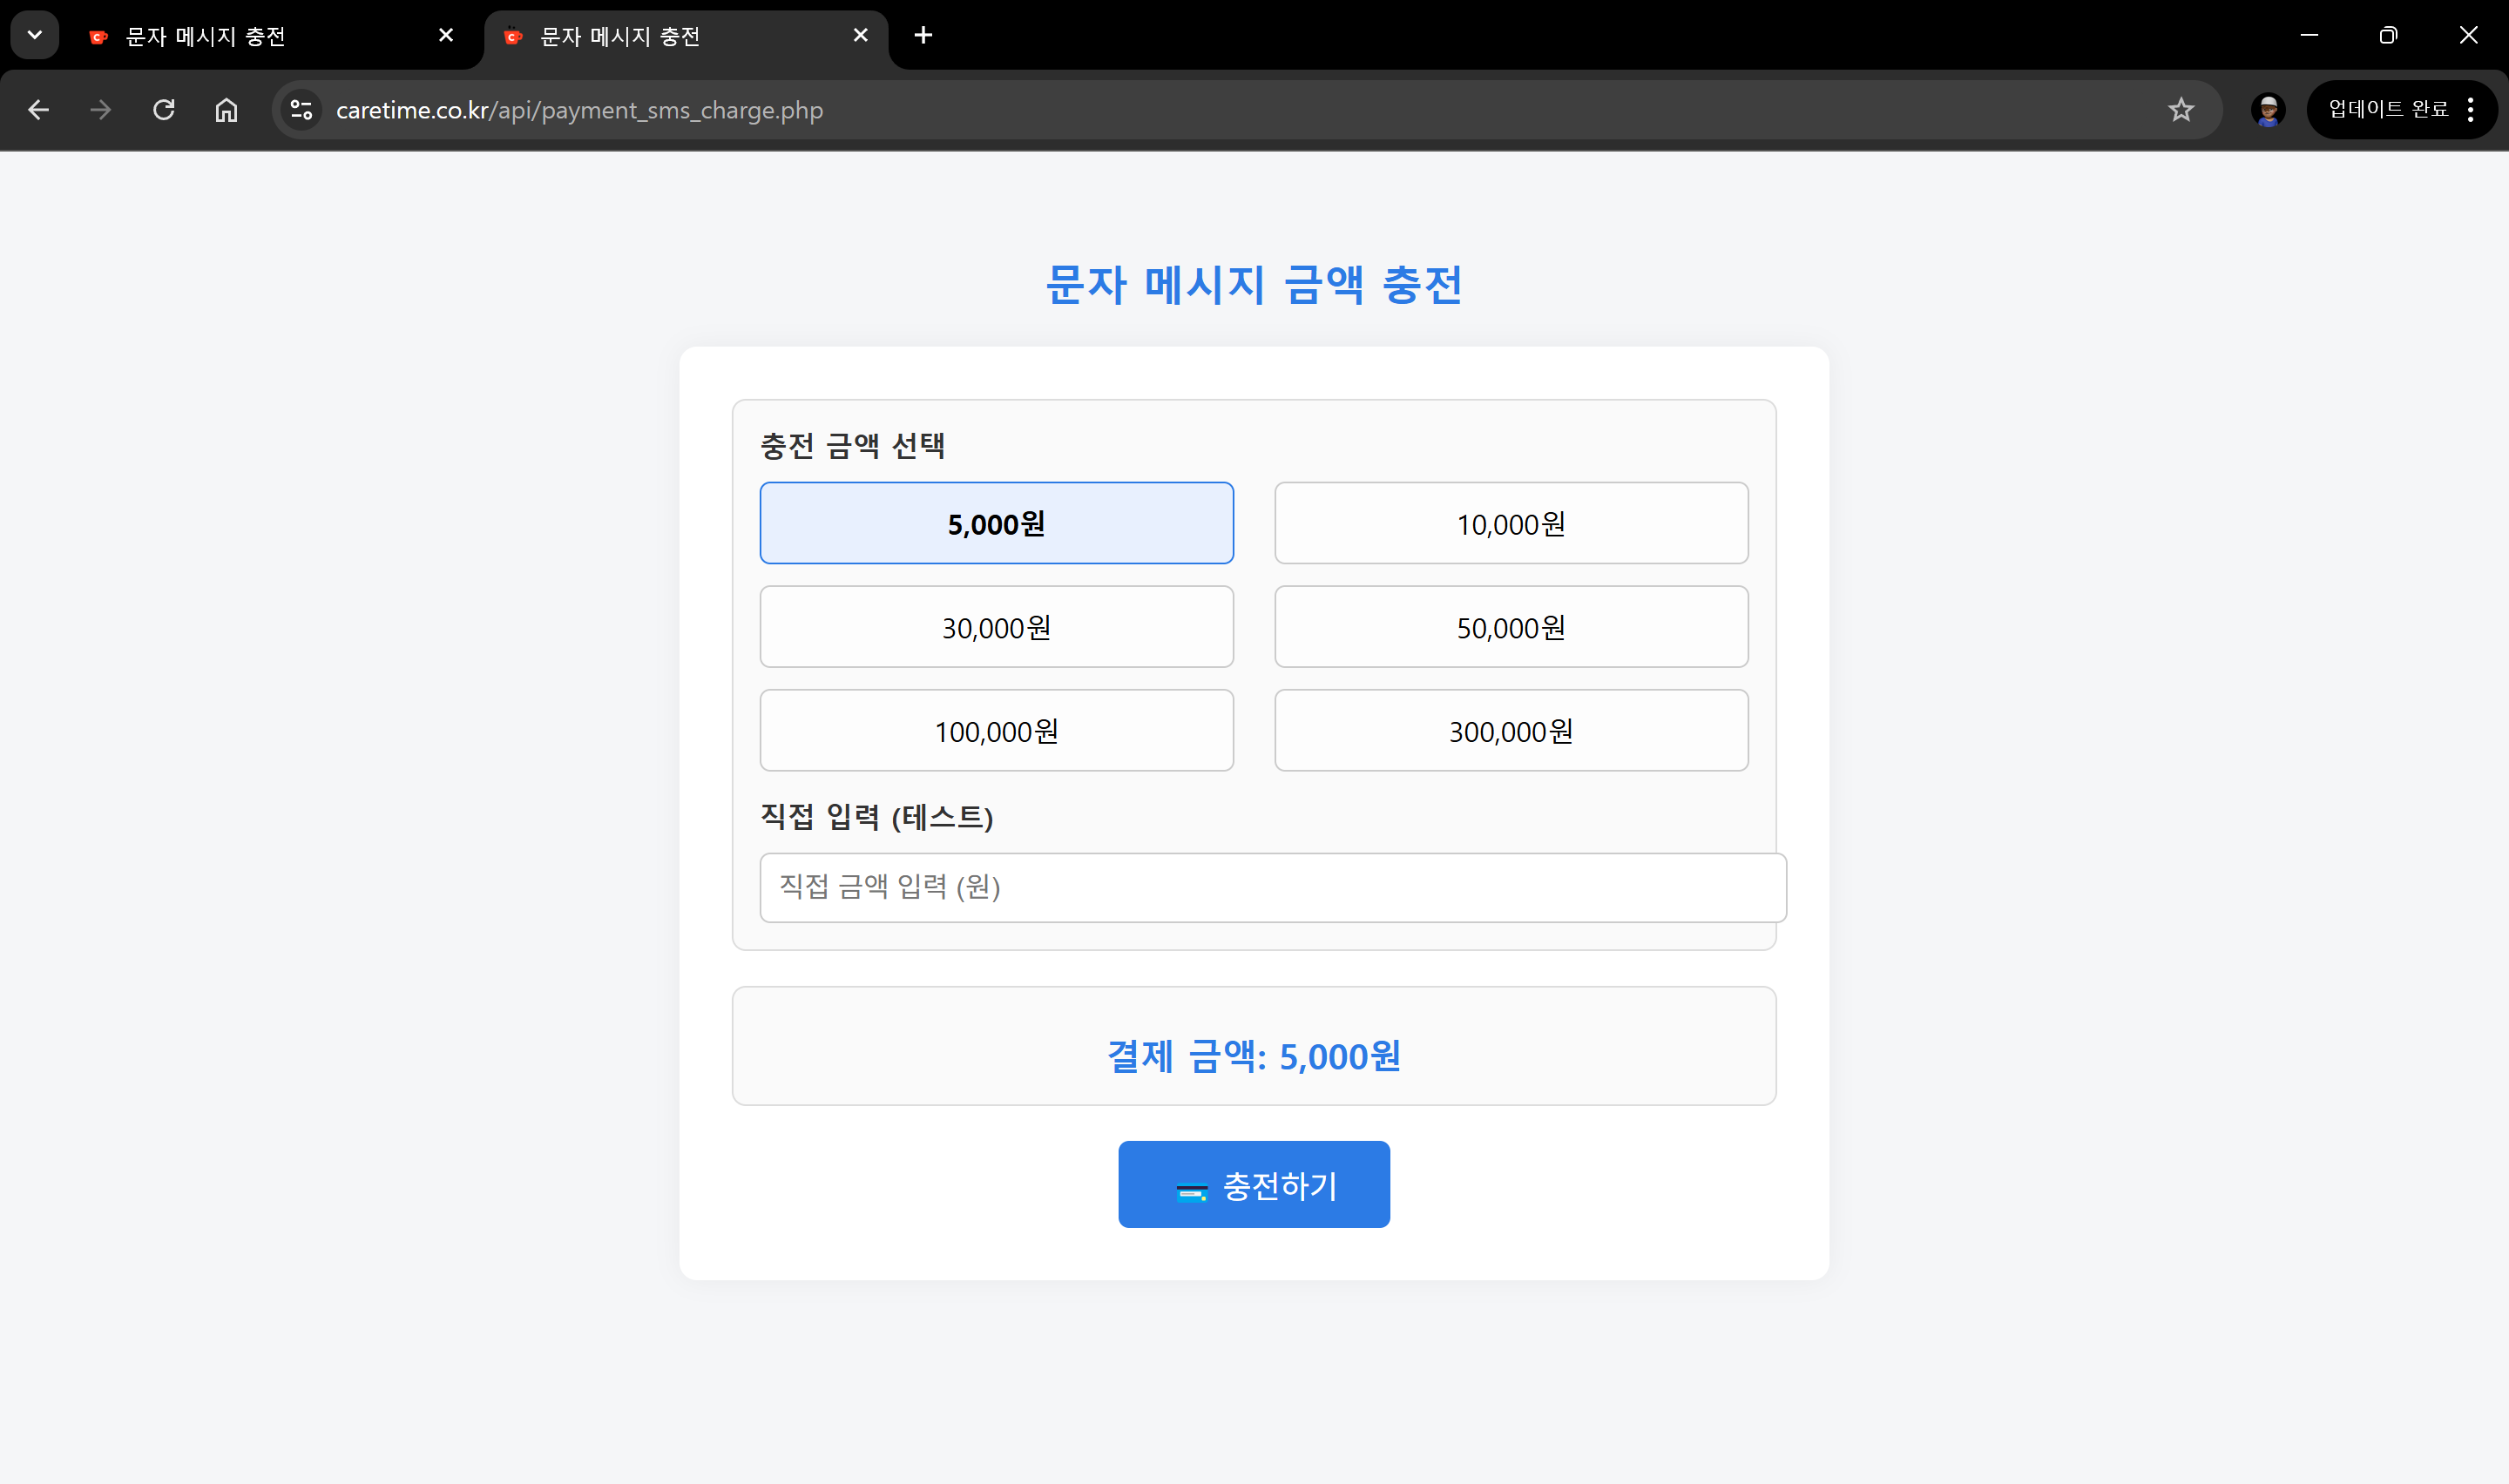Open the tab search chevron dropdown
This screenshot has width=2509, height=1484.
(x=34, y=35)
